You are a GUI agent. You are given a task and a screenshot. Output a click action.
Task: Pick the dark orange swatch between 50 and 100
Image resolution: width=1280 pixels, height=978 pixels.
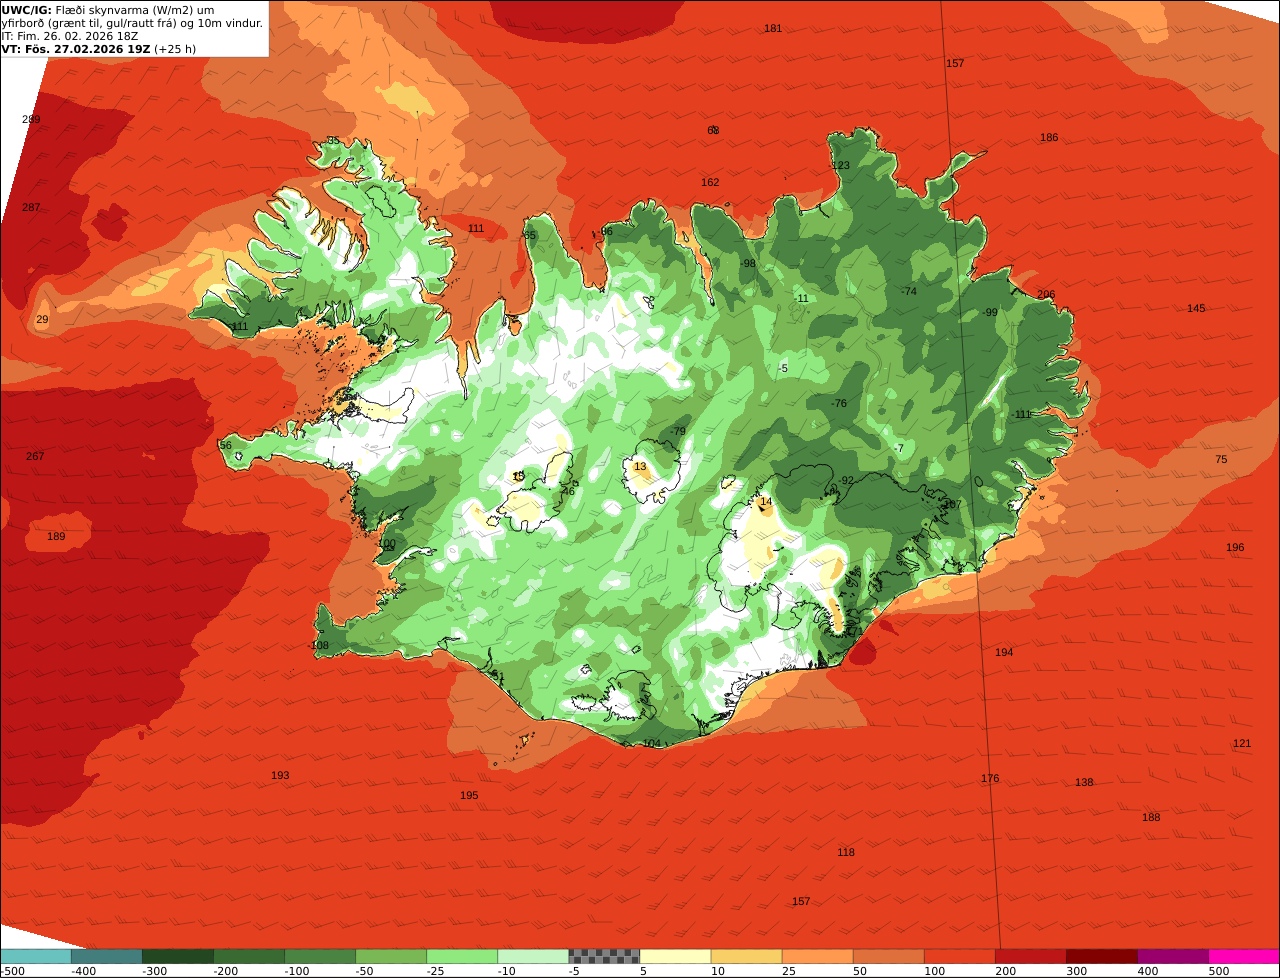coord(888,956)
